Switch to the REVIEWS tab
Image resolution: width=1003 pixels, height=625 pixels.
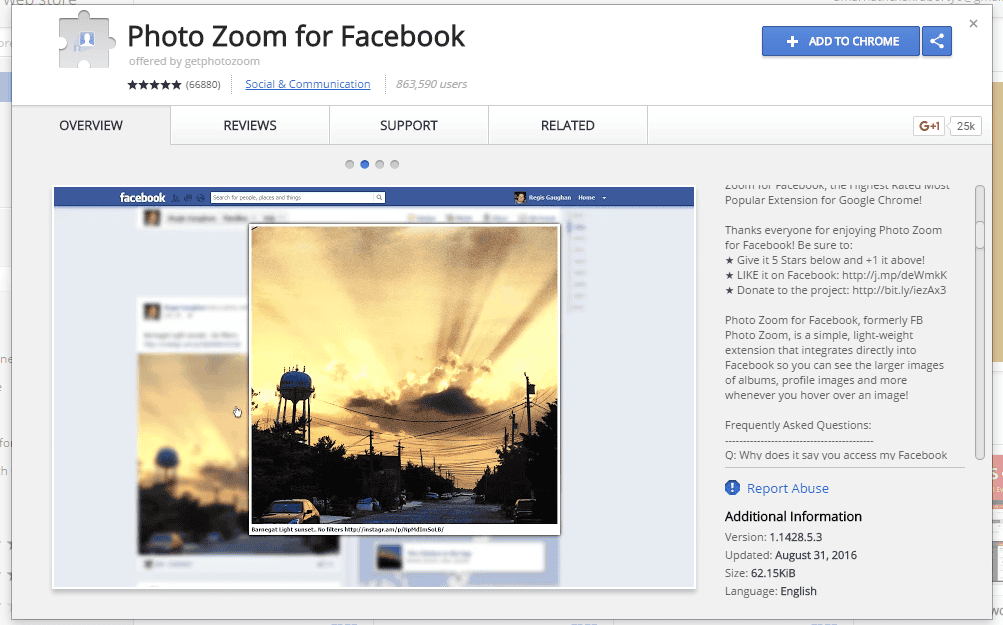(249, 125)
